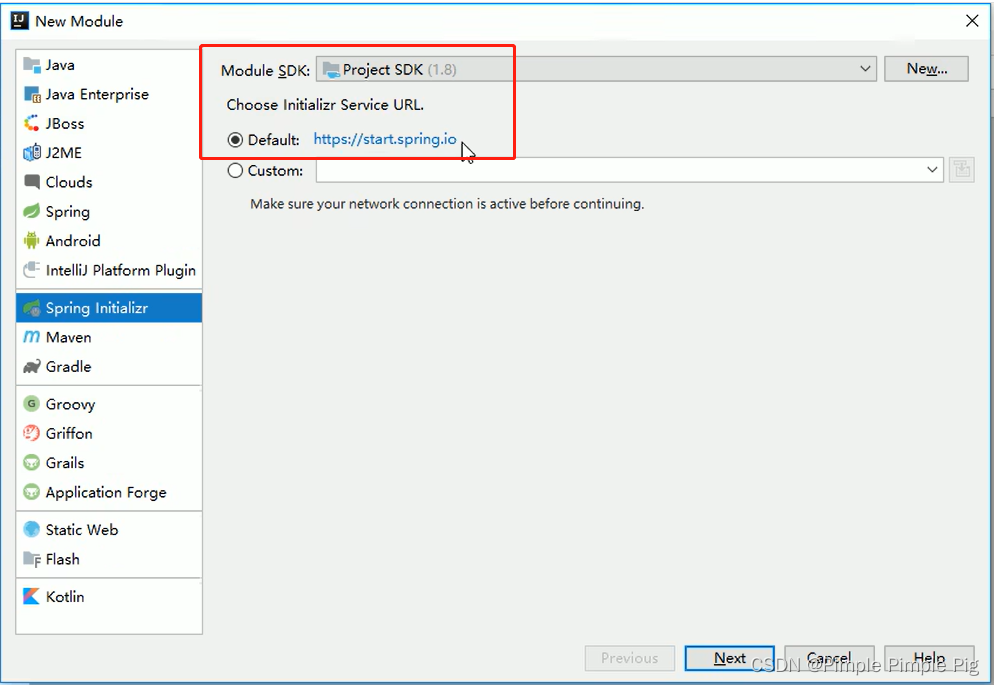994x685 pixels.
Task: Click the Next button
Action: [x=730, y=658]
